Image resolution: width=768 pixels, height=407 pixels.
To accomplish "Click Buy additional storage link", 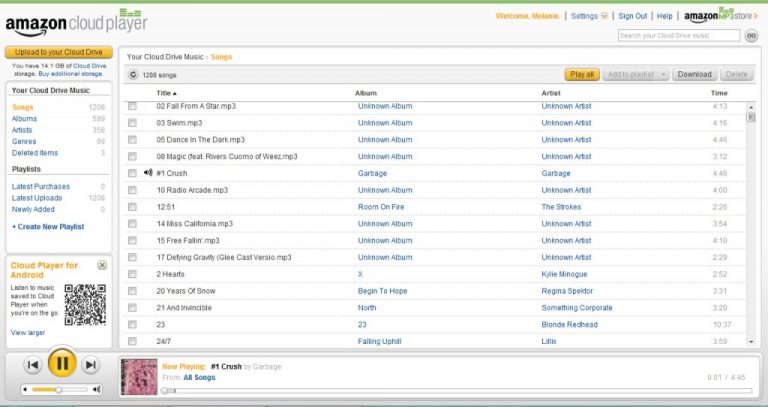I will click(71, 73).
